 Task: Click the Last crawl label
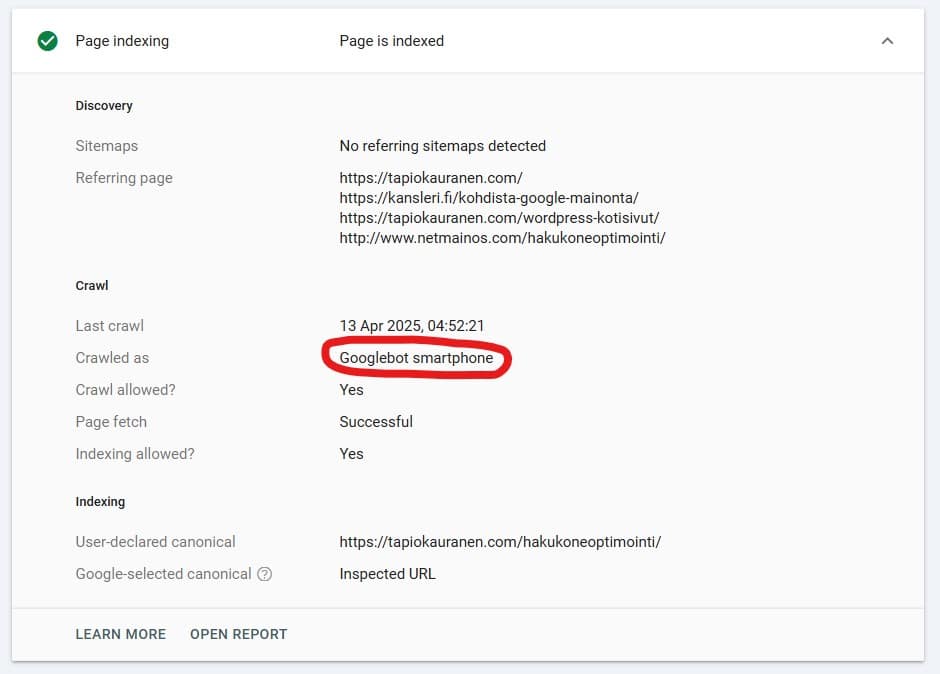point(110,326)
